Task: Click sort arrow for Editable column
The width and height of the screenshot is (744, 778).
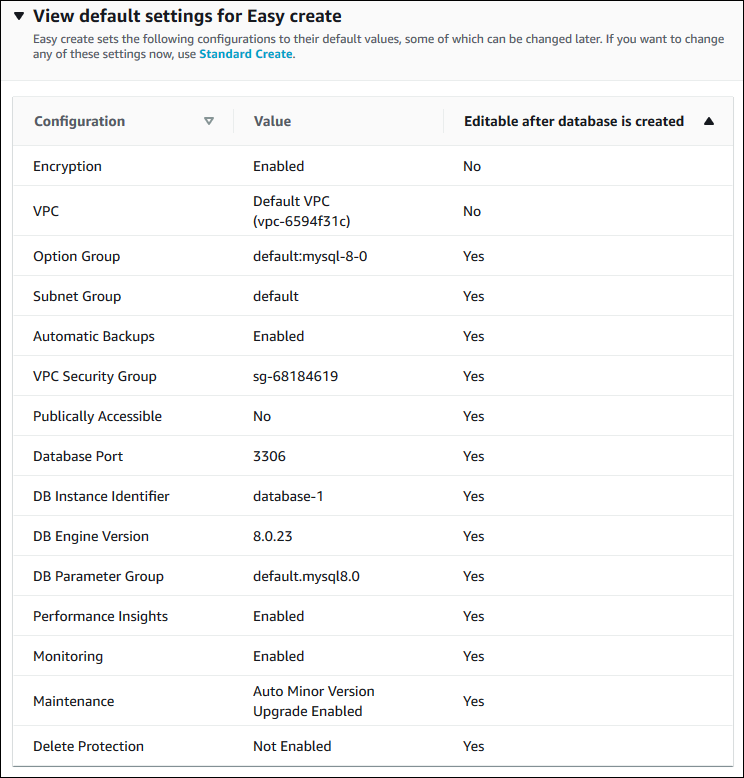Action: [709, 121]
